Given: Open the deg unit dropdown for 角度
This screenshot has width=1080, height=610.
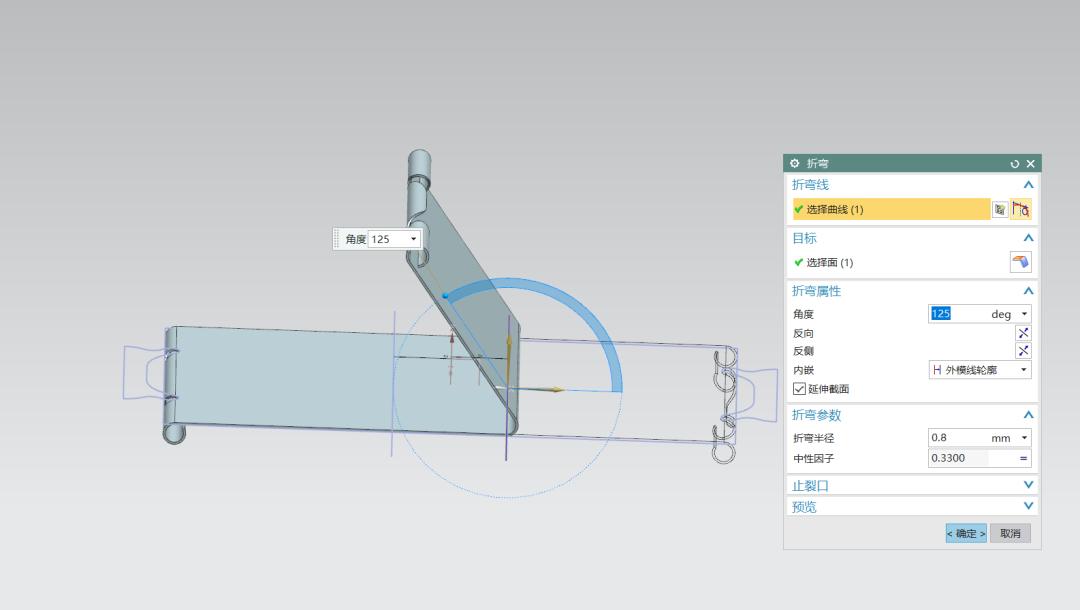Looking at the screenshot, I should (1024, 314).
